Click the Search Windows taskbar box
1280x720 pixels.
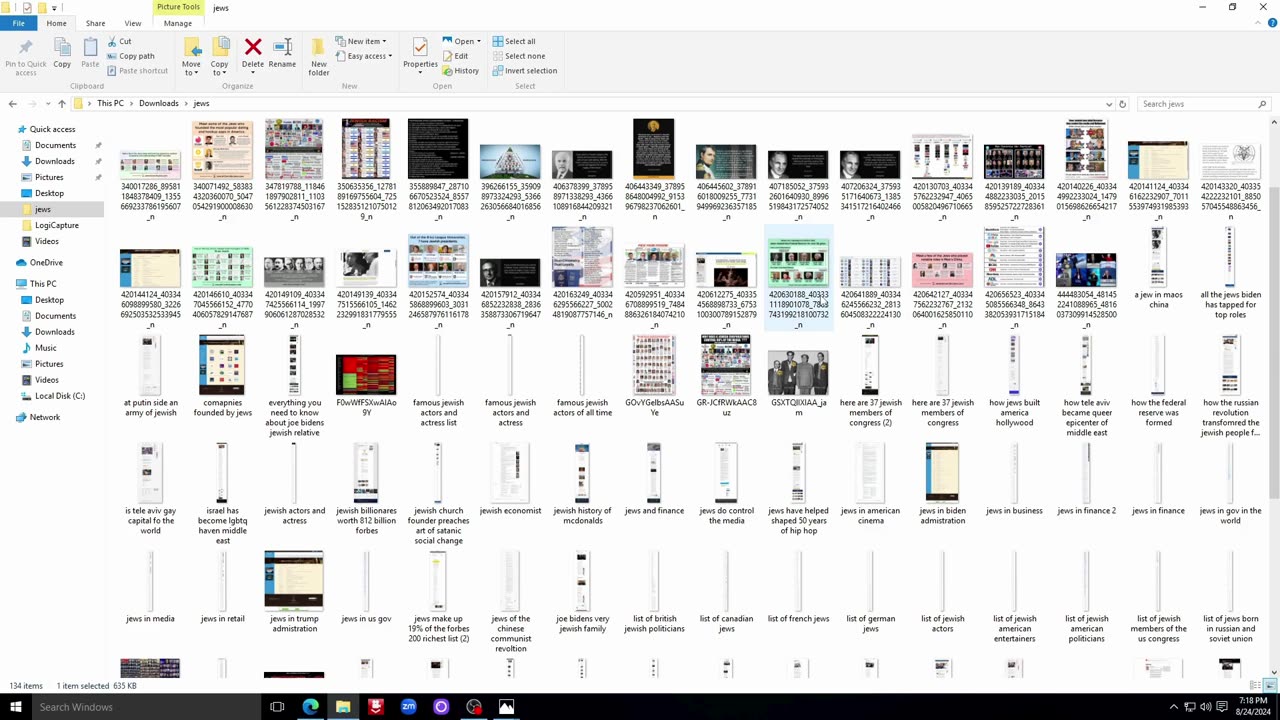(146, 707)
